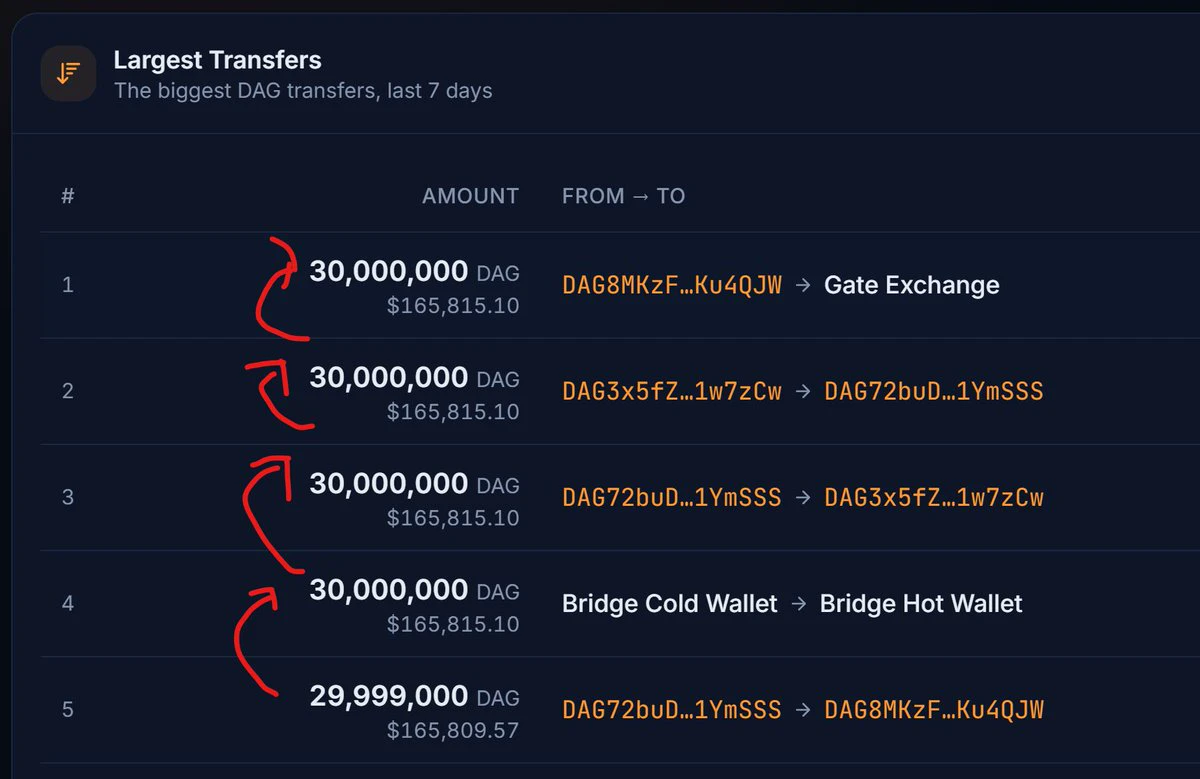Click the arrow between row 2 addresses

coord(803,391)
